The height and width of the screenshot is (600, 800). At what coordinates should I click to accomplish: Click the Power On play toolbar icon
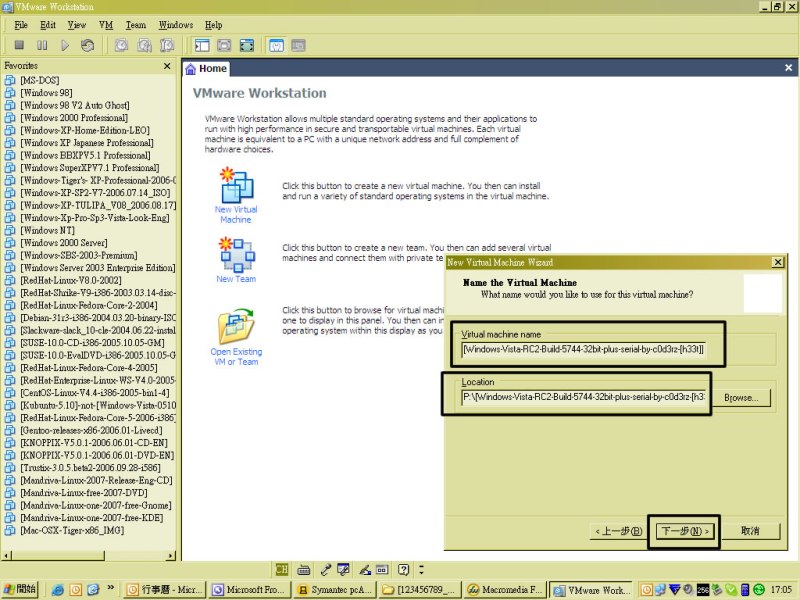coord(65,45)
